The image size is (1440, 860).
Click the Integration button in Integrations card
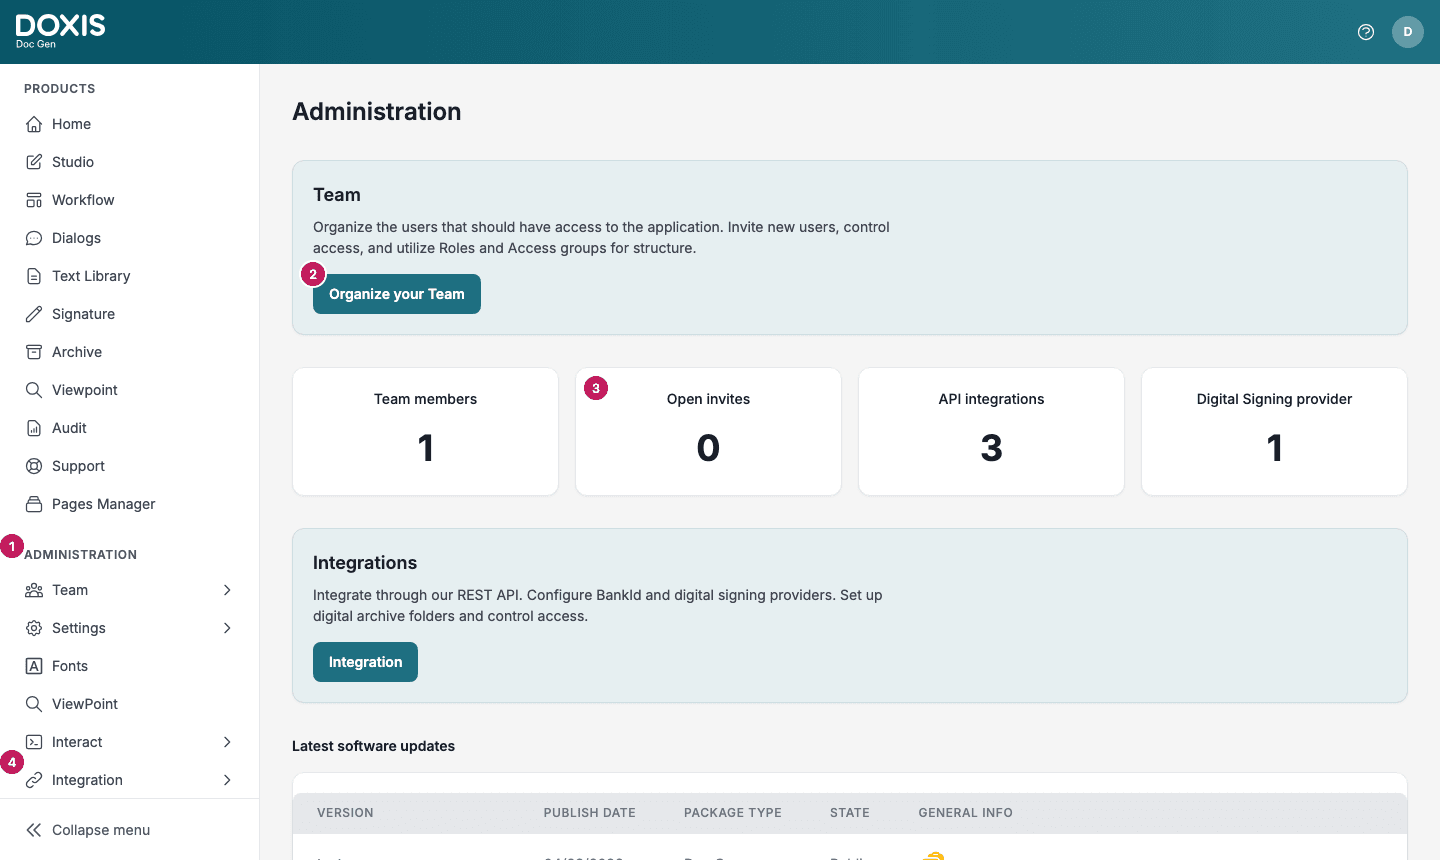(x=365, y=662)
